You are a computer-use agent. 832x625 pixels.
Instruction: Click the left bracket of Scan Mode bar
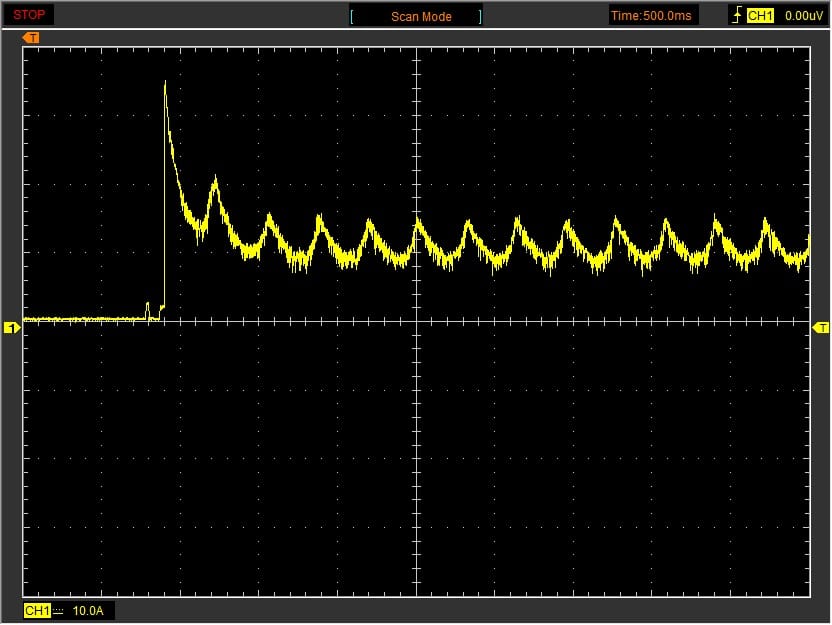coord(351,16)
